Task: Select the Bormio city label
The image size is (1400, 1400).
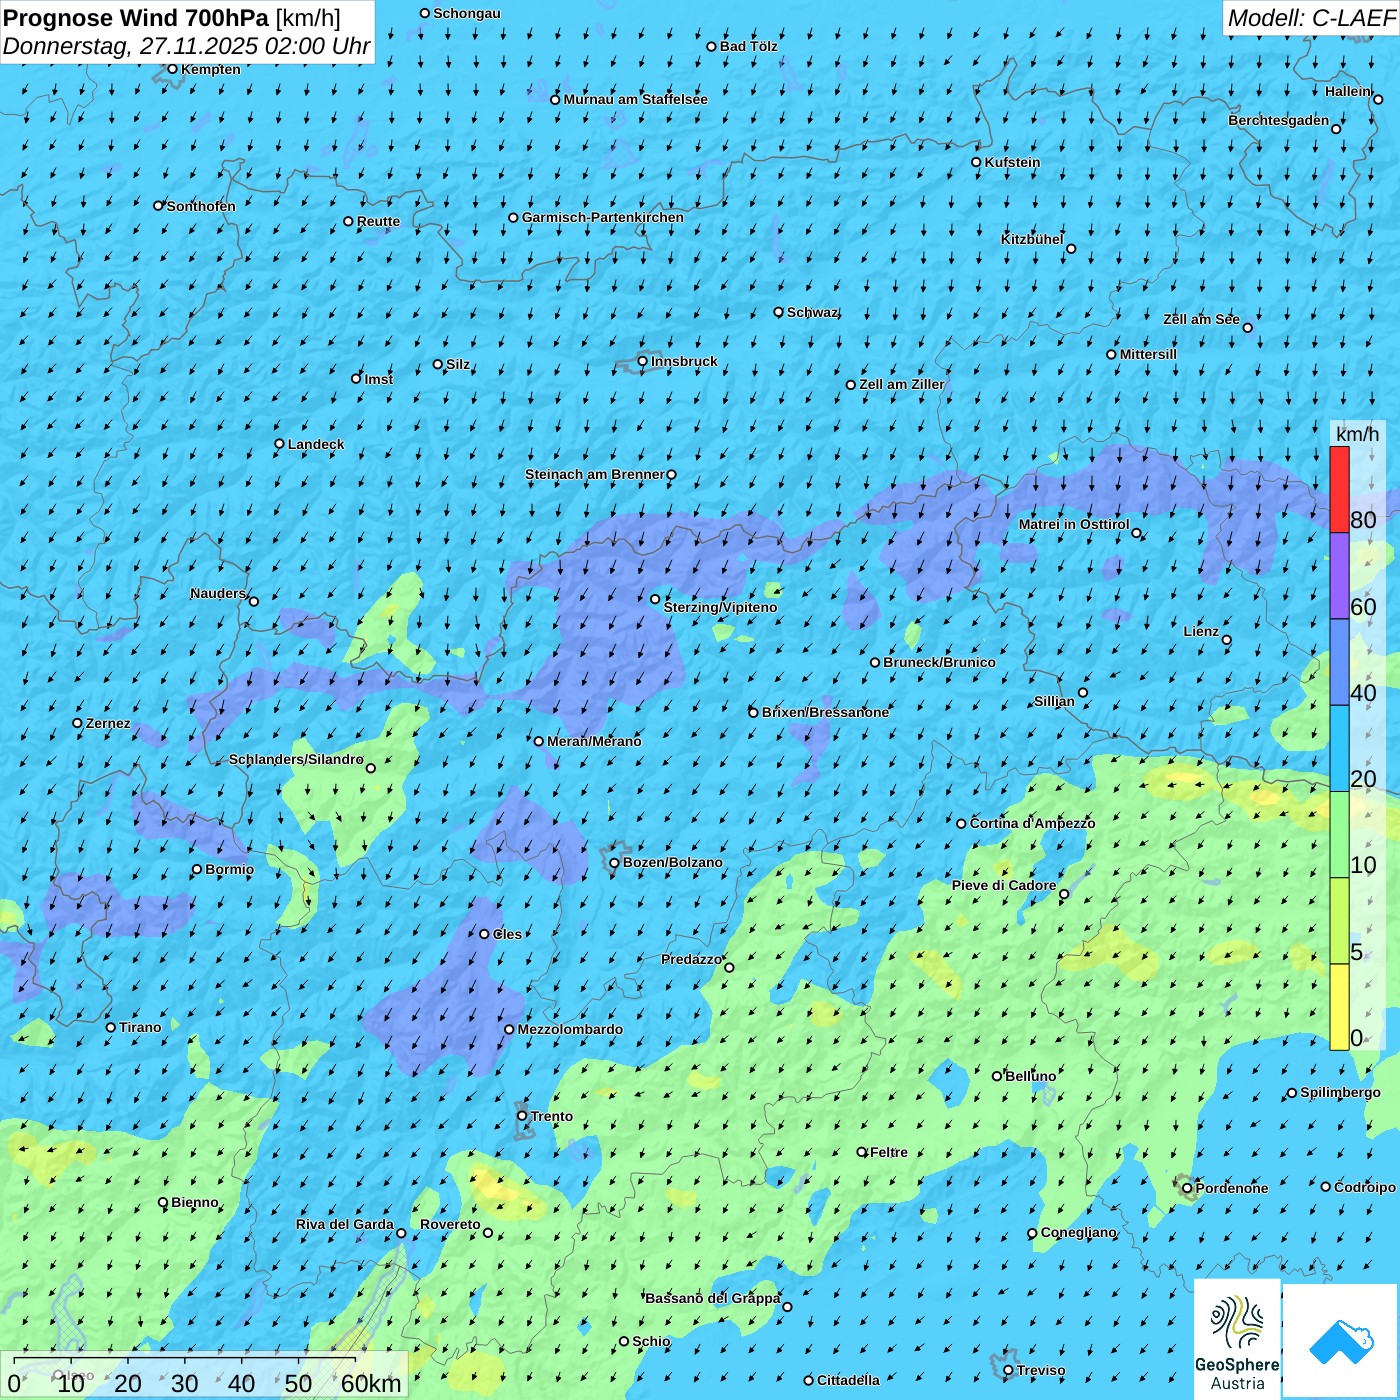Action: [229, 870]
